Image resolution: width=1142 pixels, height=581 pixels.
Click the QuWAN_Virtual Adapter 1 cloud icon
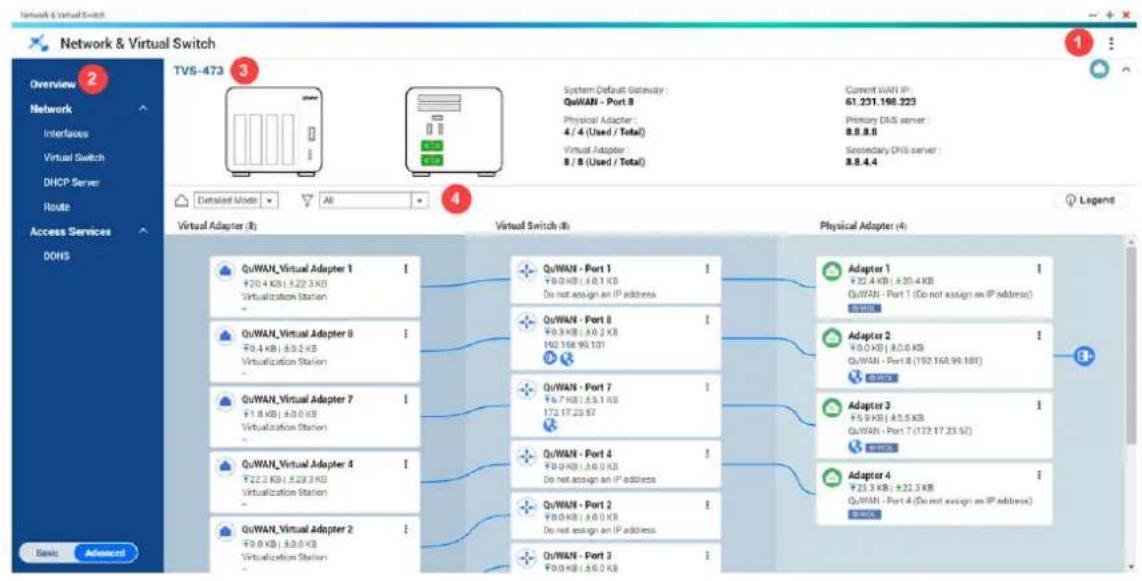(225, 271)
